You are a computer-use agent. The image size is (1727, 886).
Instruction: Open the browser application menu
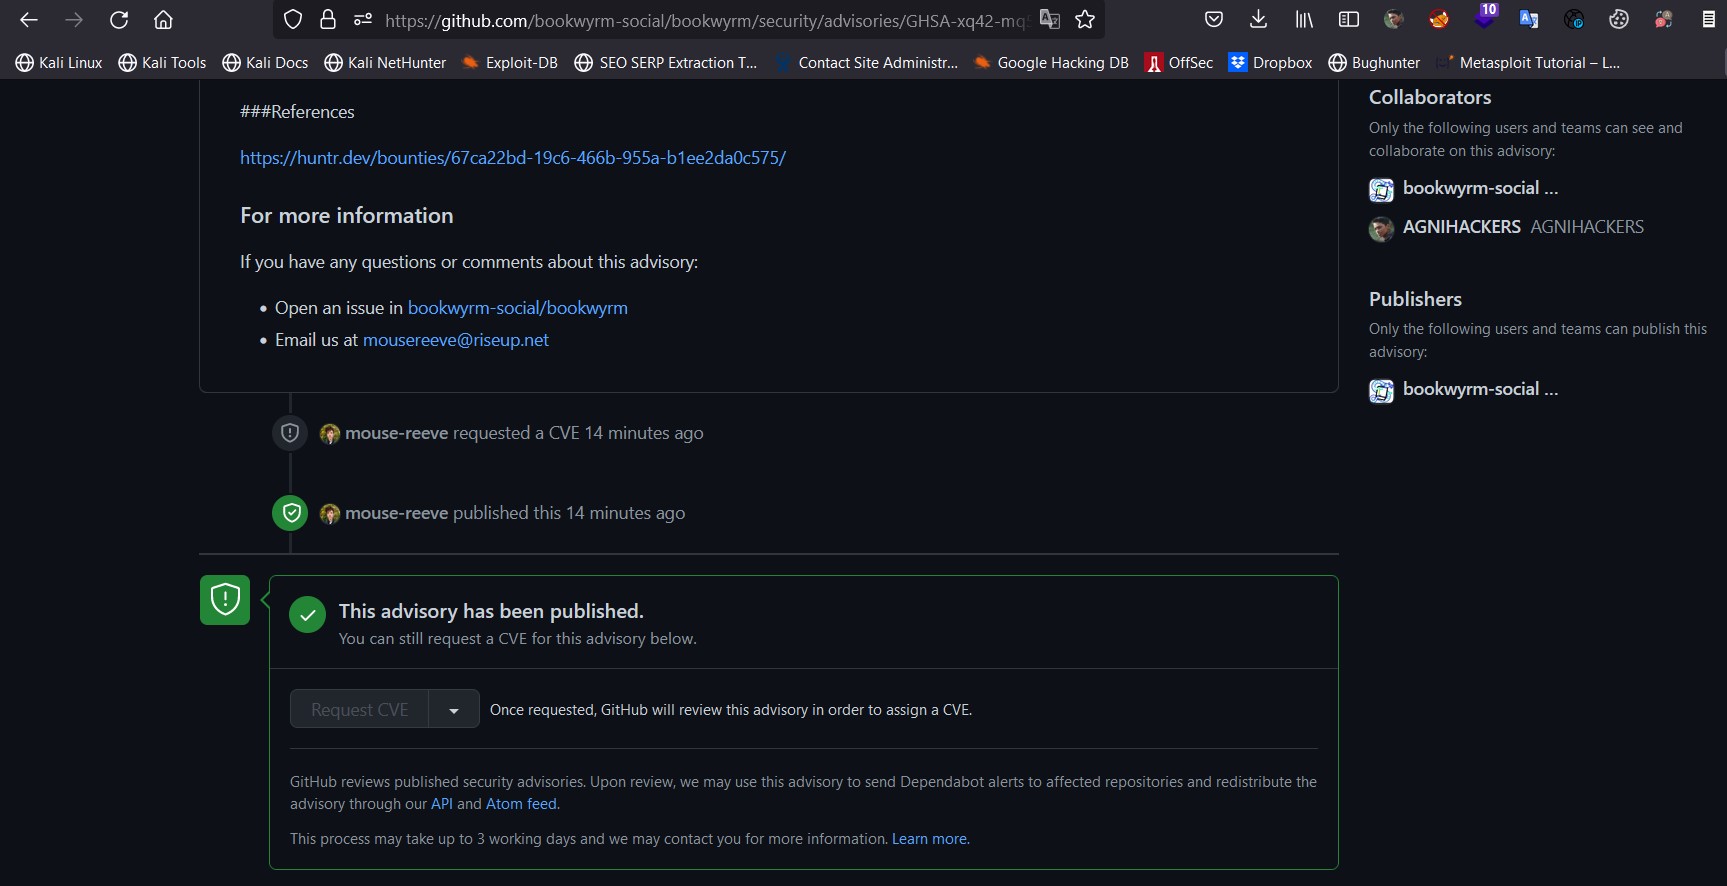pos(1709,19)
